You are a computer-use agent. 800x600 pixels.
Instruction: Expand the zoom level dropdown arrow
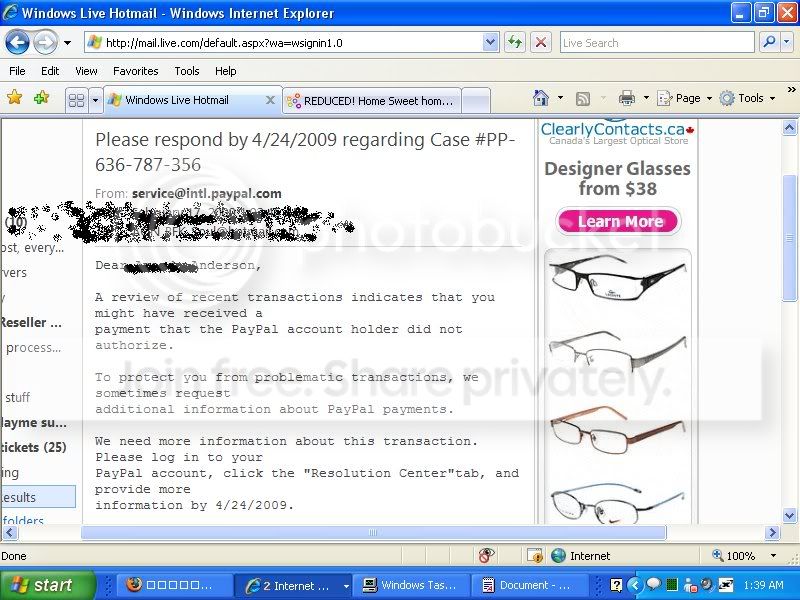(x=773, y=556)
